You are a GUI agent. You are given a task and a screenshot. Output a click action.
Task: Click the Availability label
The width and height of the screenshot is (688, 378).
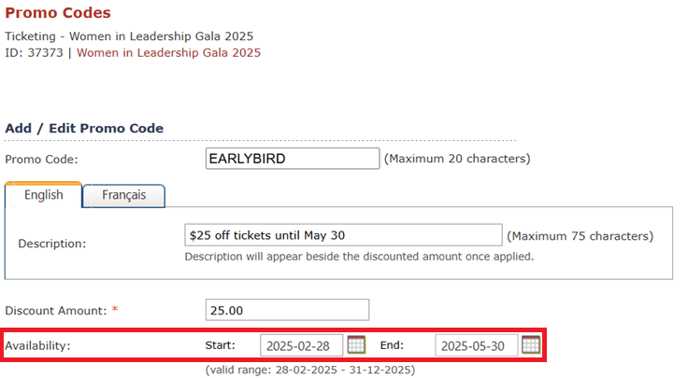(38, 346)
